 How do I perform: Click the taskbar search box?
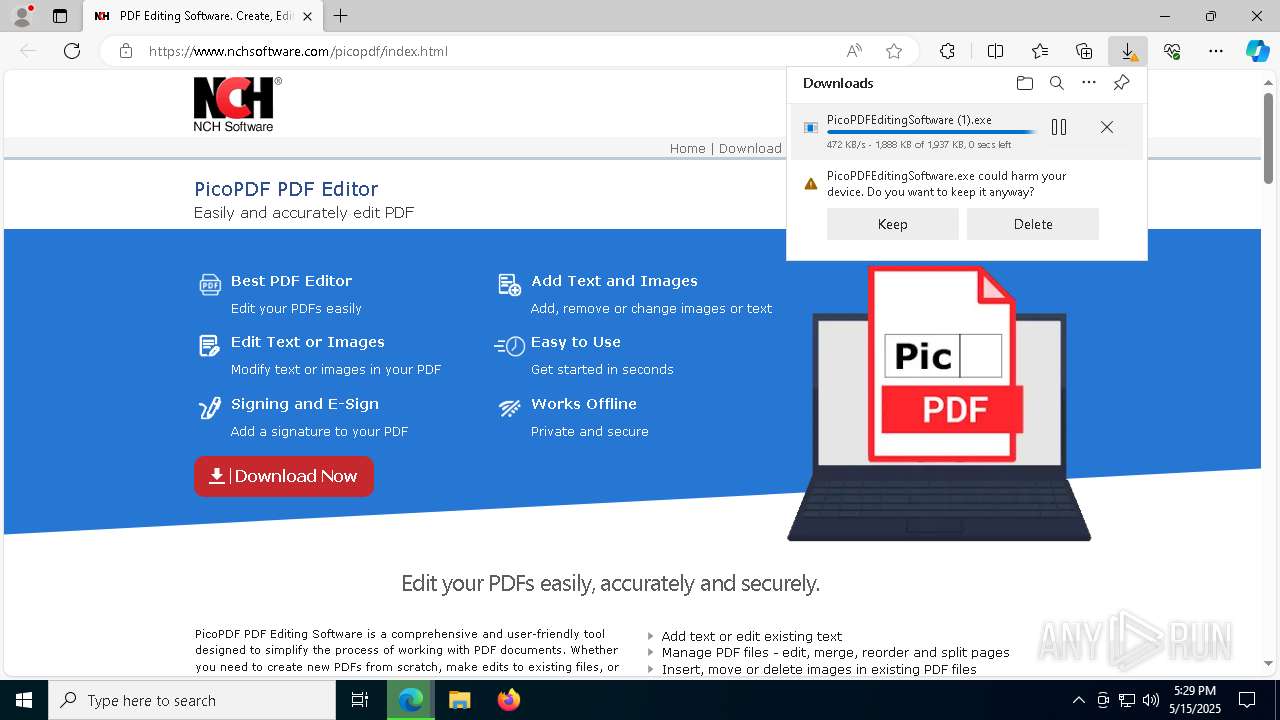pyautogui.click(x=192, y=700)
